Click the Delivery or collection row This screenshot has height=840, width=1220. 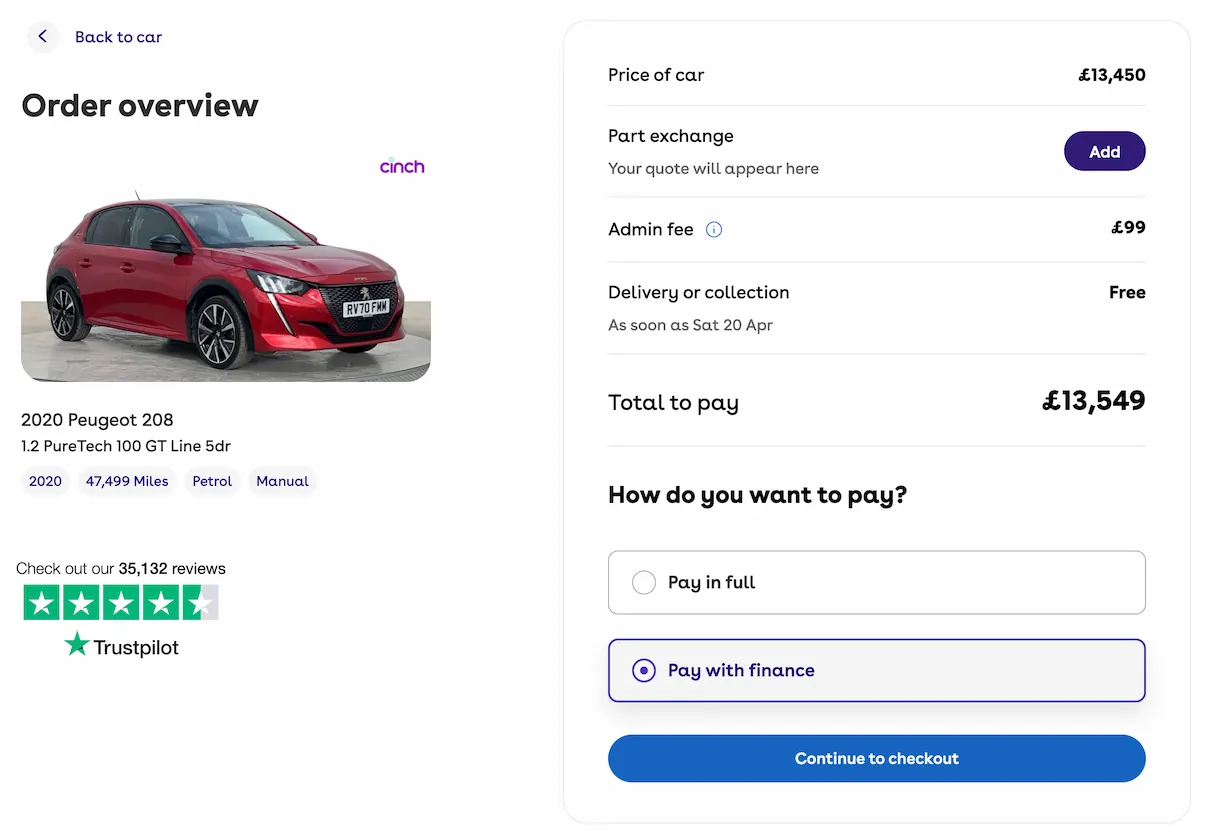(x=698, y=293)
